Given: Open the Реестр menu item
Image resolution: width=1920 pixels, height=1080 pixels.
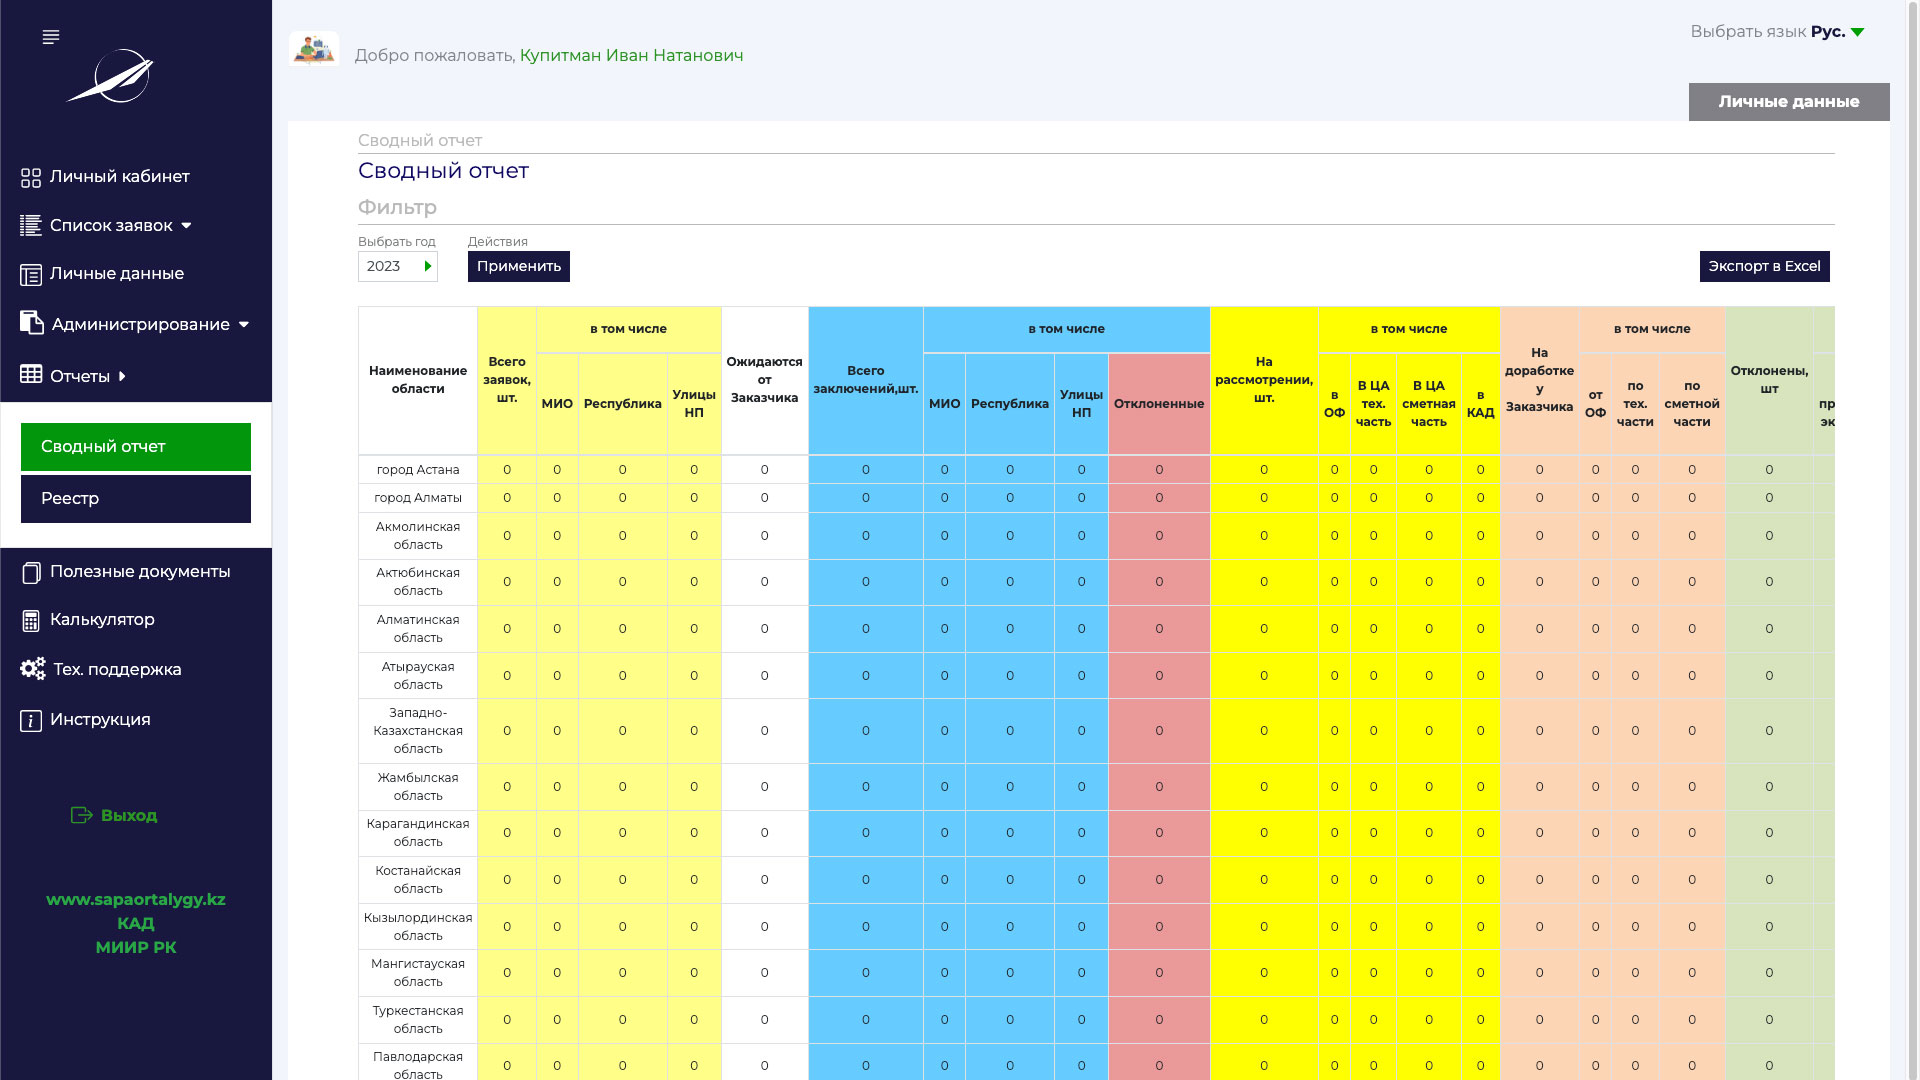Looking at the screenshot, I should (136, 499).
